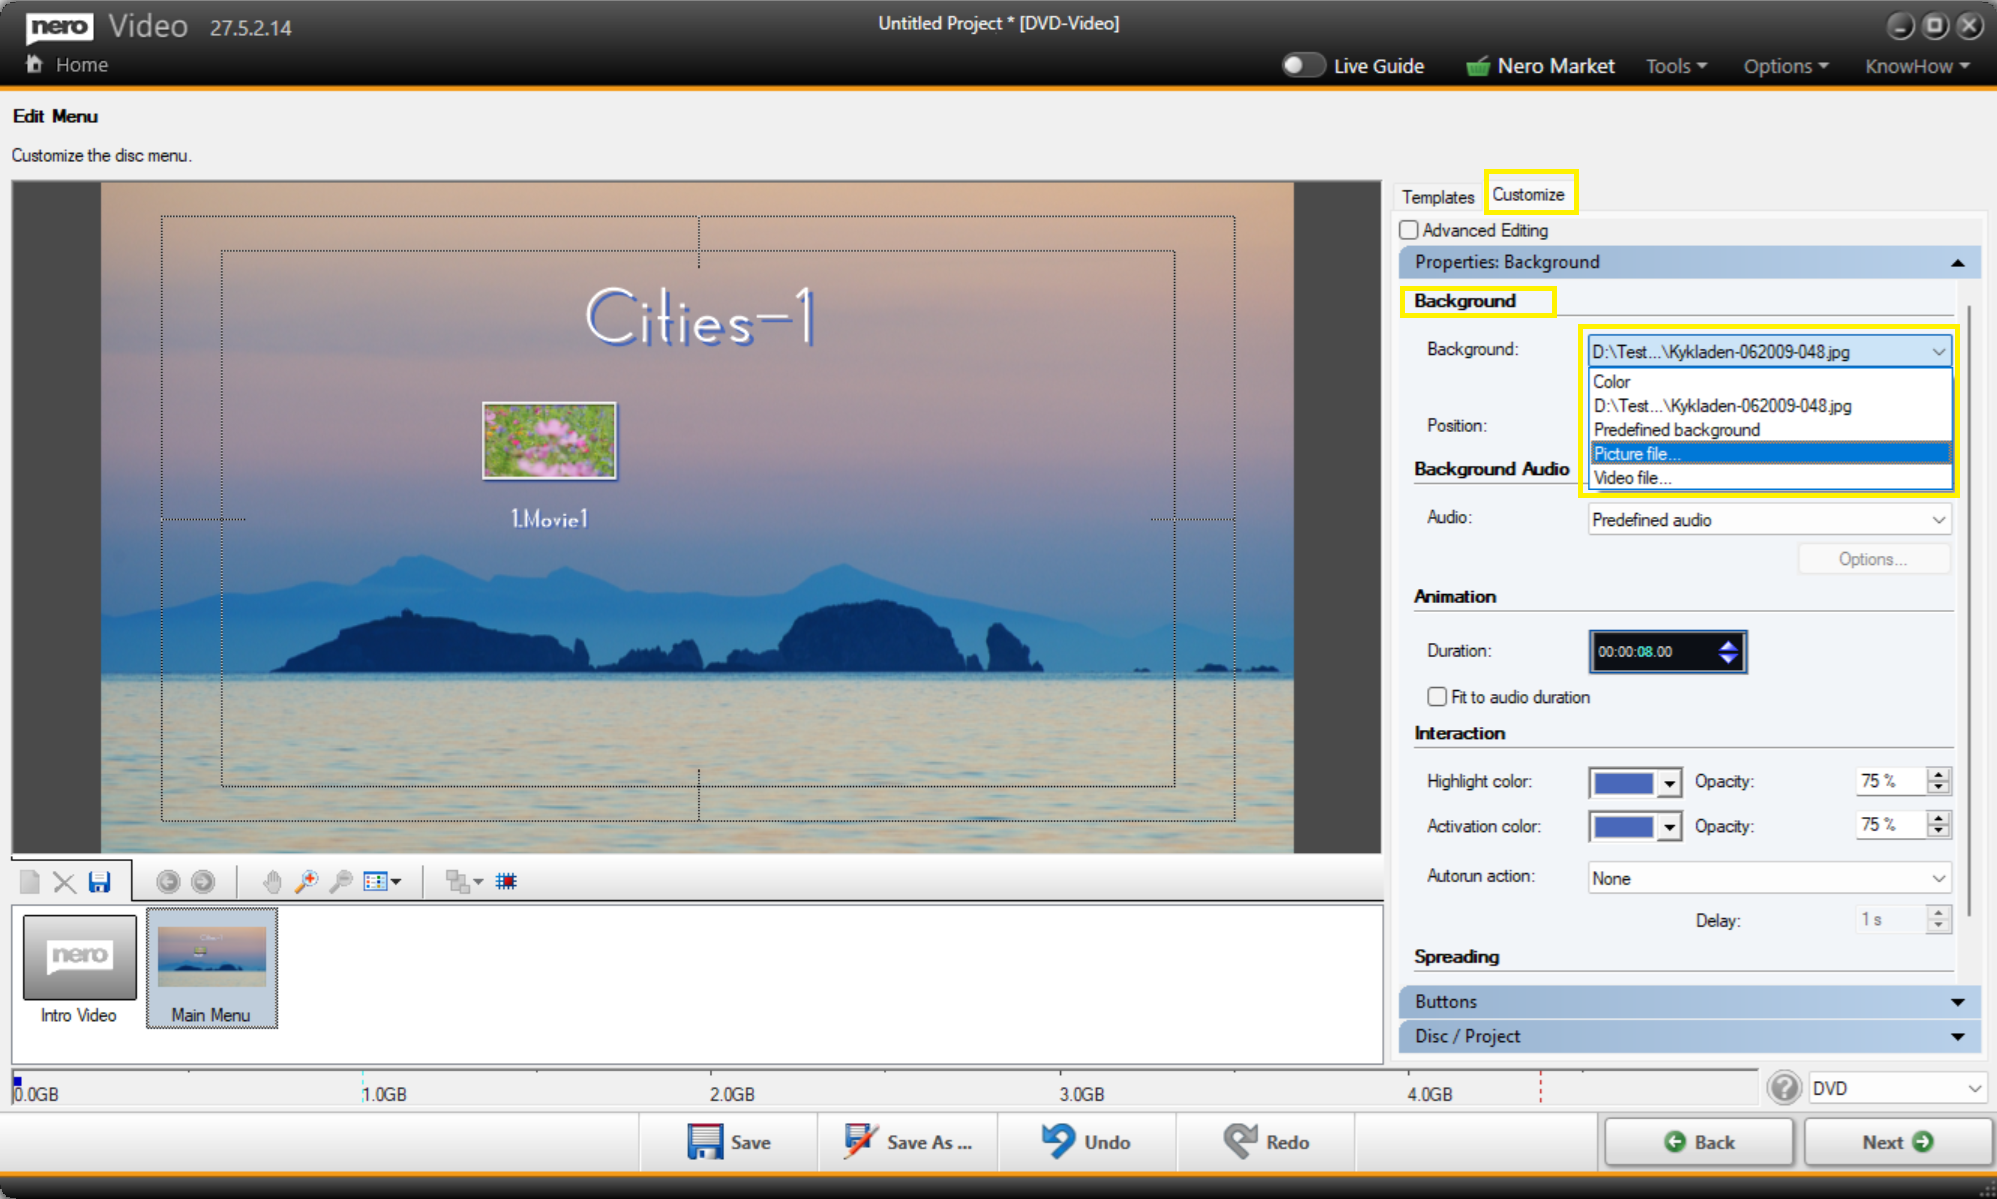
Task: Click the blue floppy disk save template icon
Action: pyautogui.click(x=99, y=881)
